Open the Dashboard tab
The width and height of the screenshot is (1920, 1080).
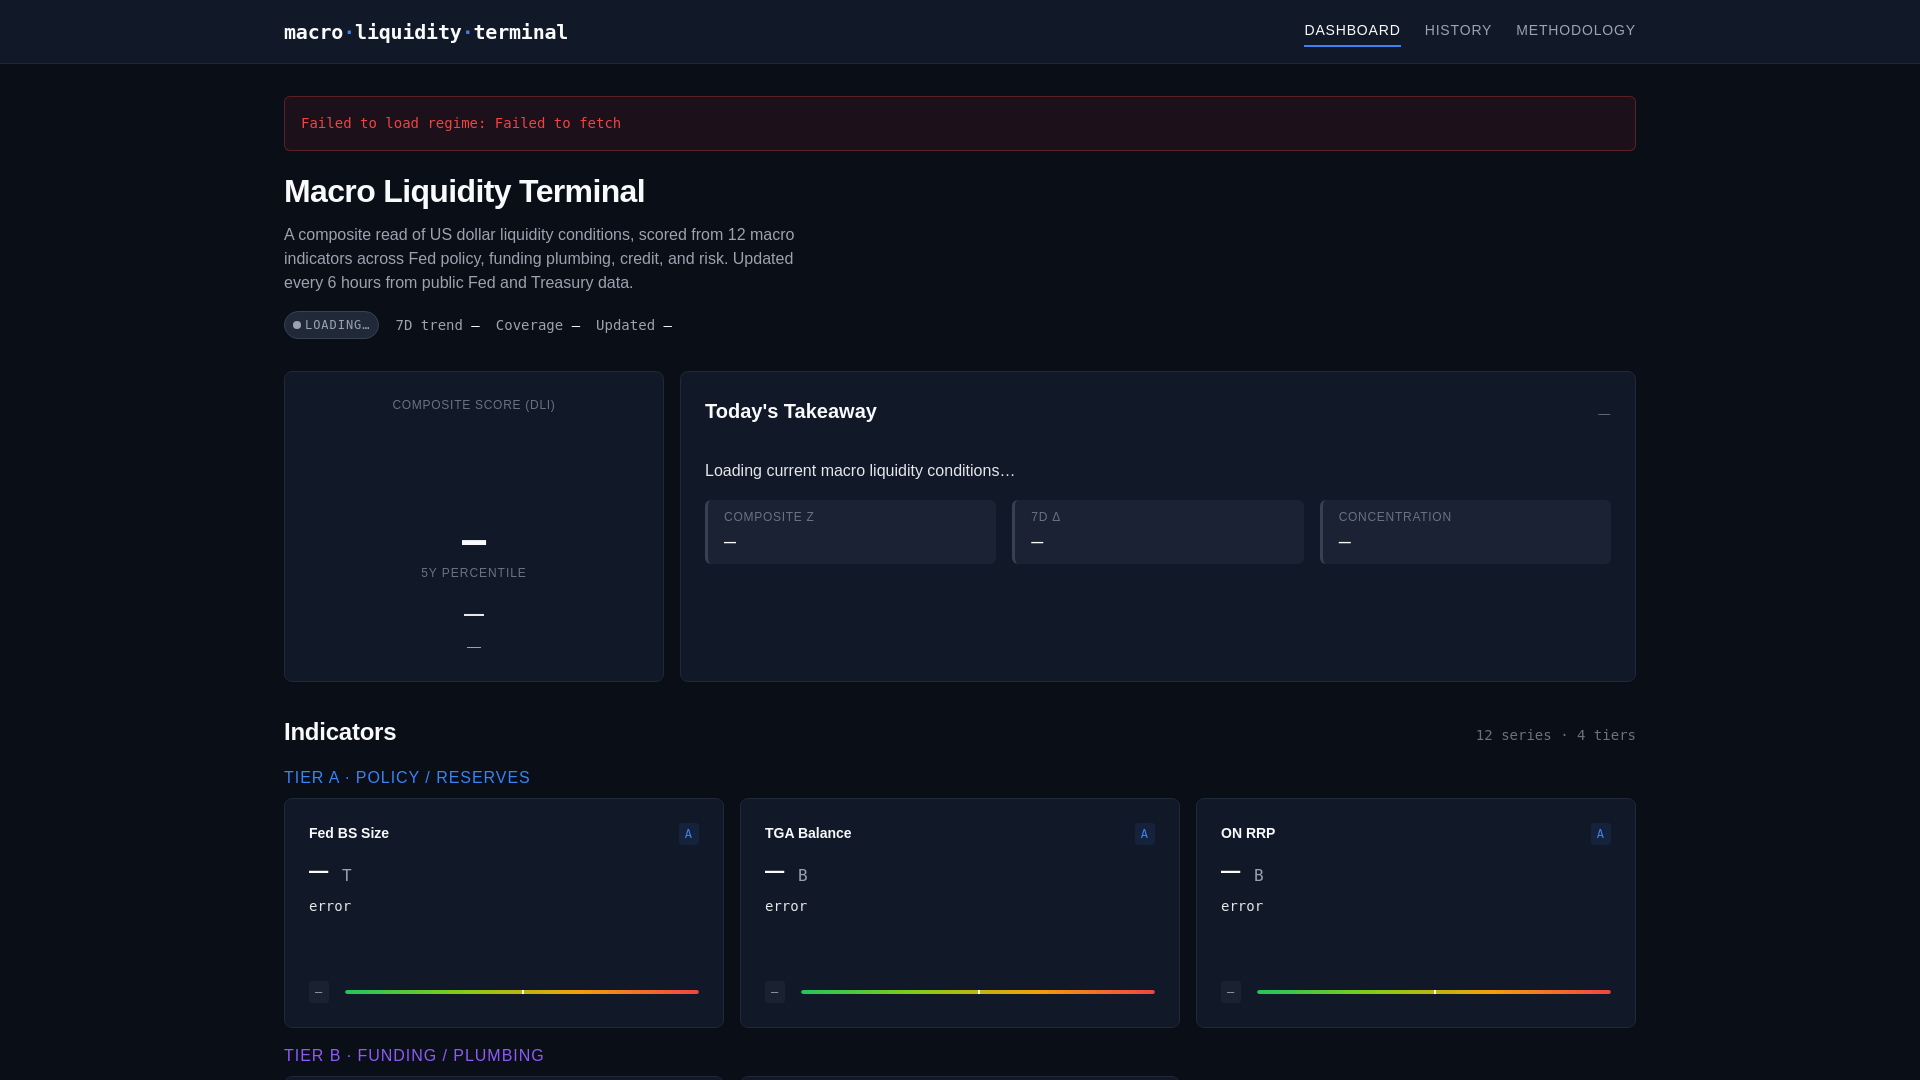tap(1352, 31)
